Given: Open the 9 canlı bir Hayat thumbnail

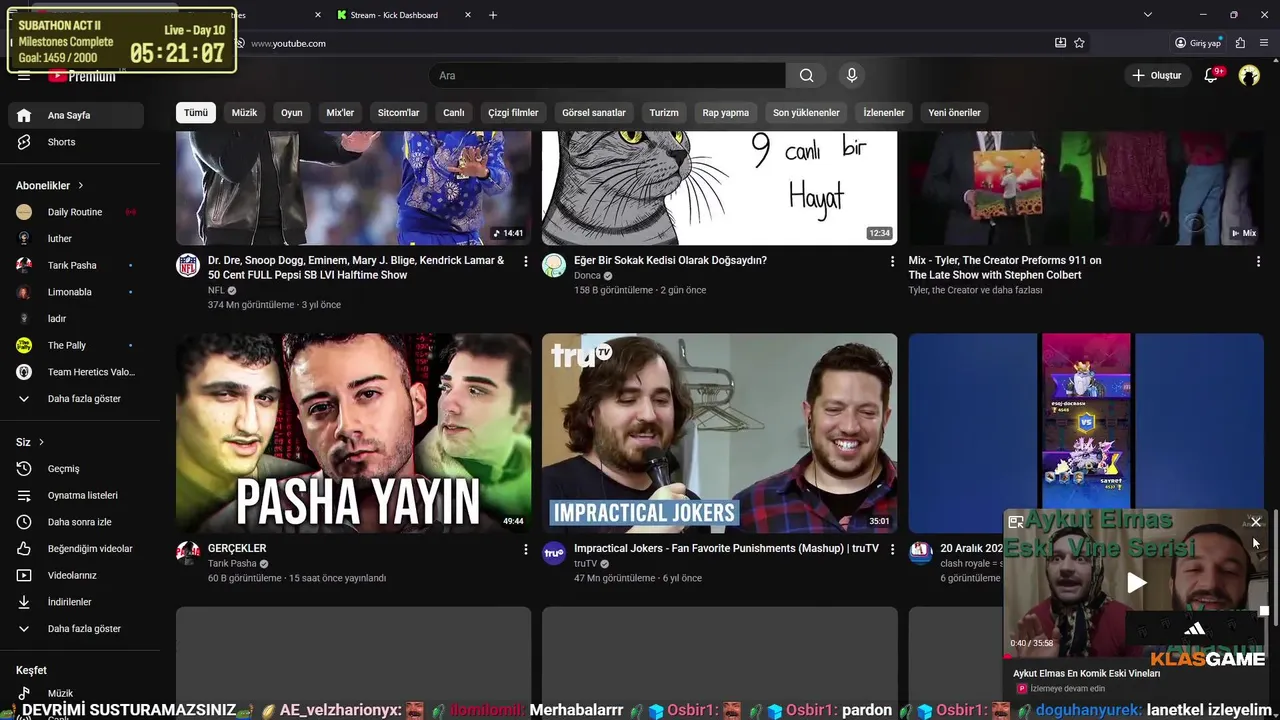Looking at the screenshot, I should click(720, 188).
